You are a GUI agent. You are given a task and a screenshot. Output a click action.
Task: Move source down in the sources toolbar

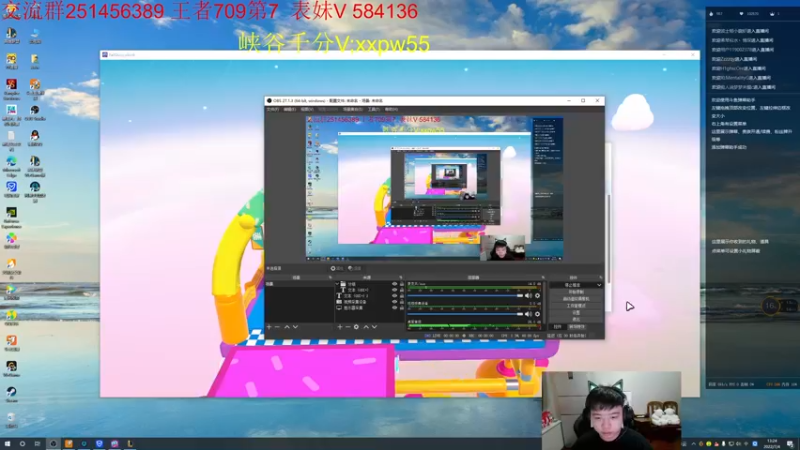pos(374,327)
